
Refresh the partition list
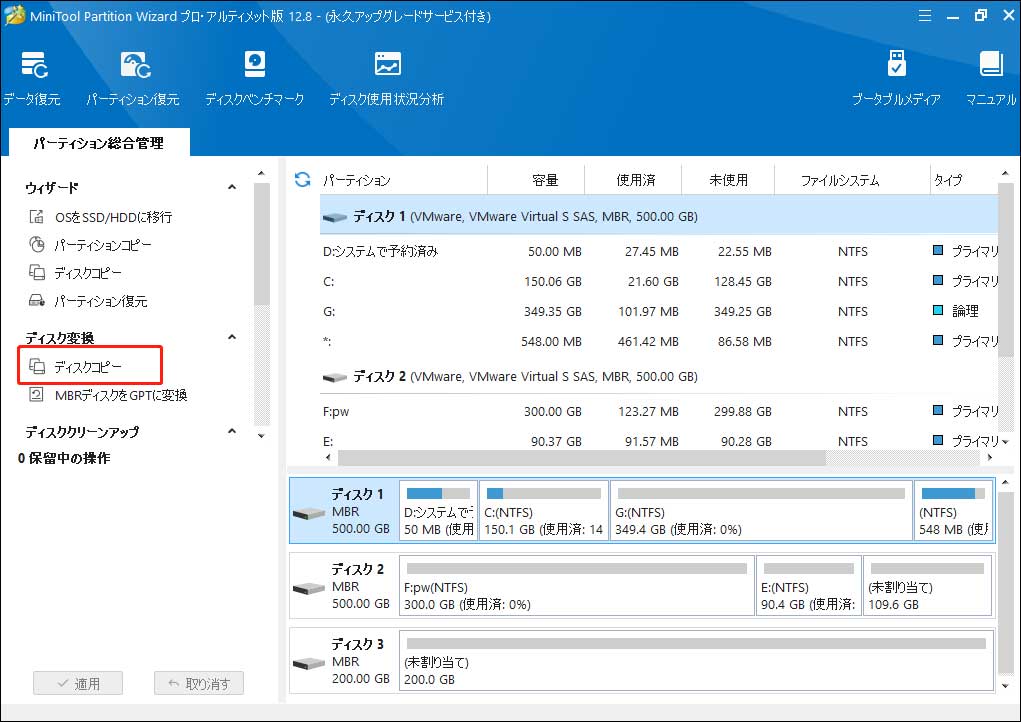[x=300, y=180]
